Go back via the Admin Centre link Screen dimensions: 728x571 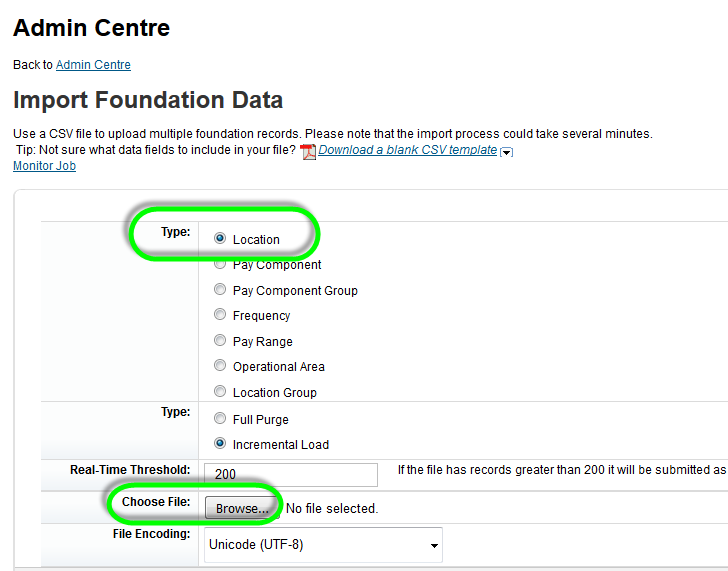(x=93, y=65)
